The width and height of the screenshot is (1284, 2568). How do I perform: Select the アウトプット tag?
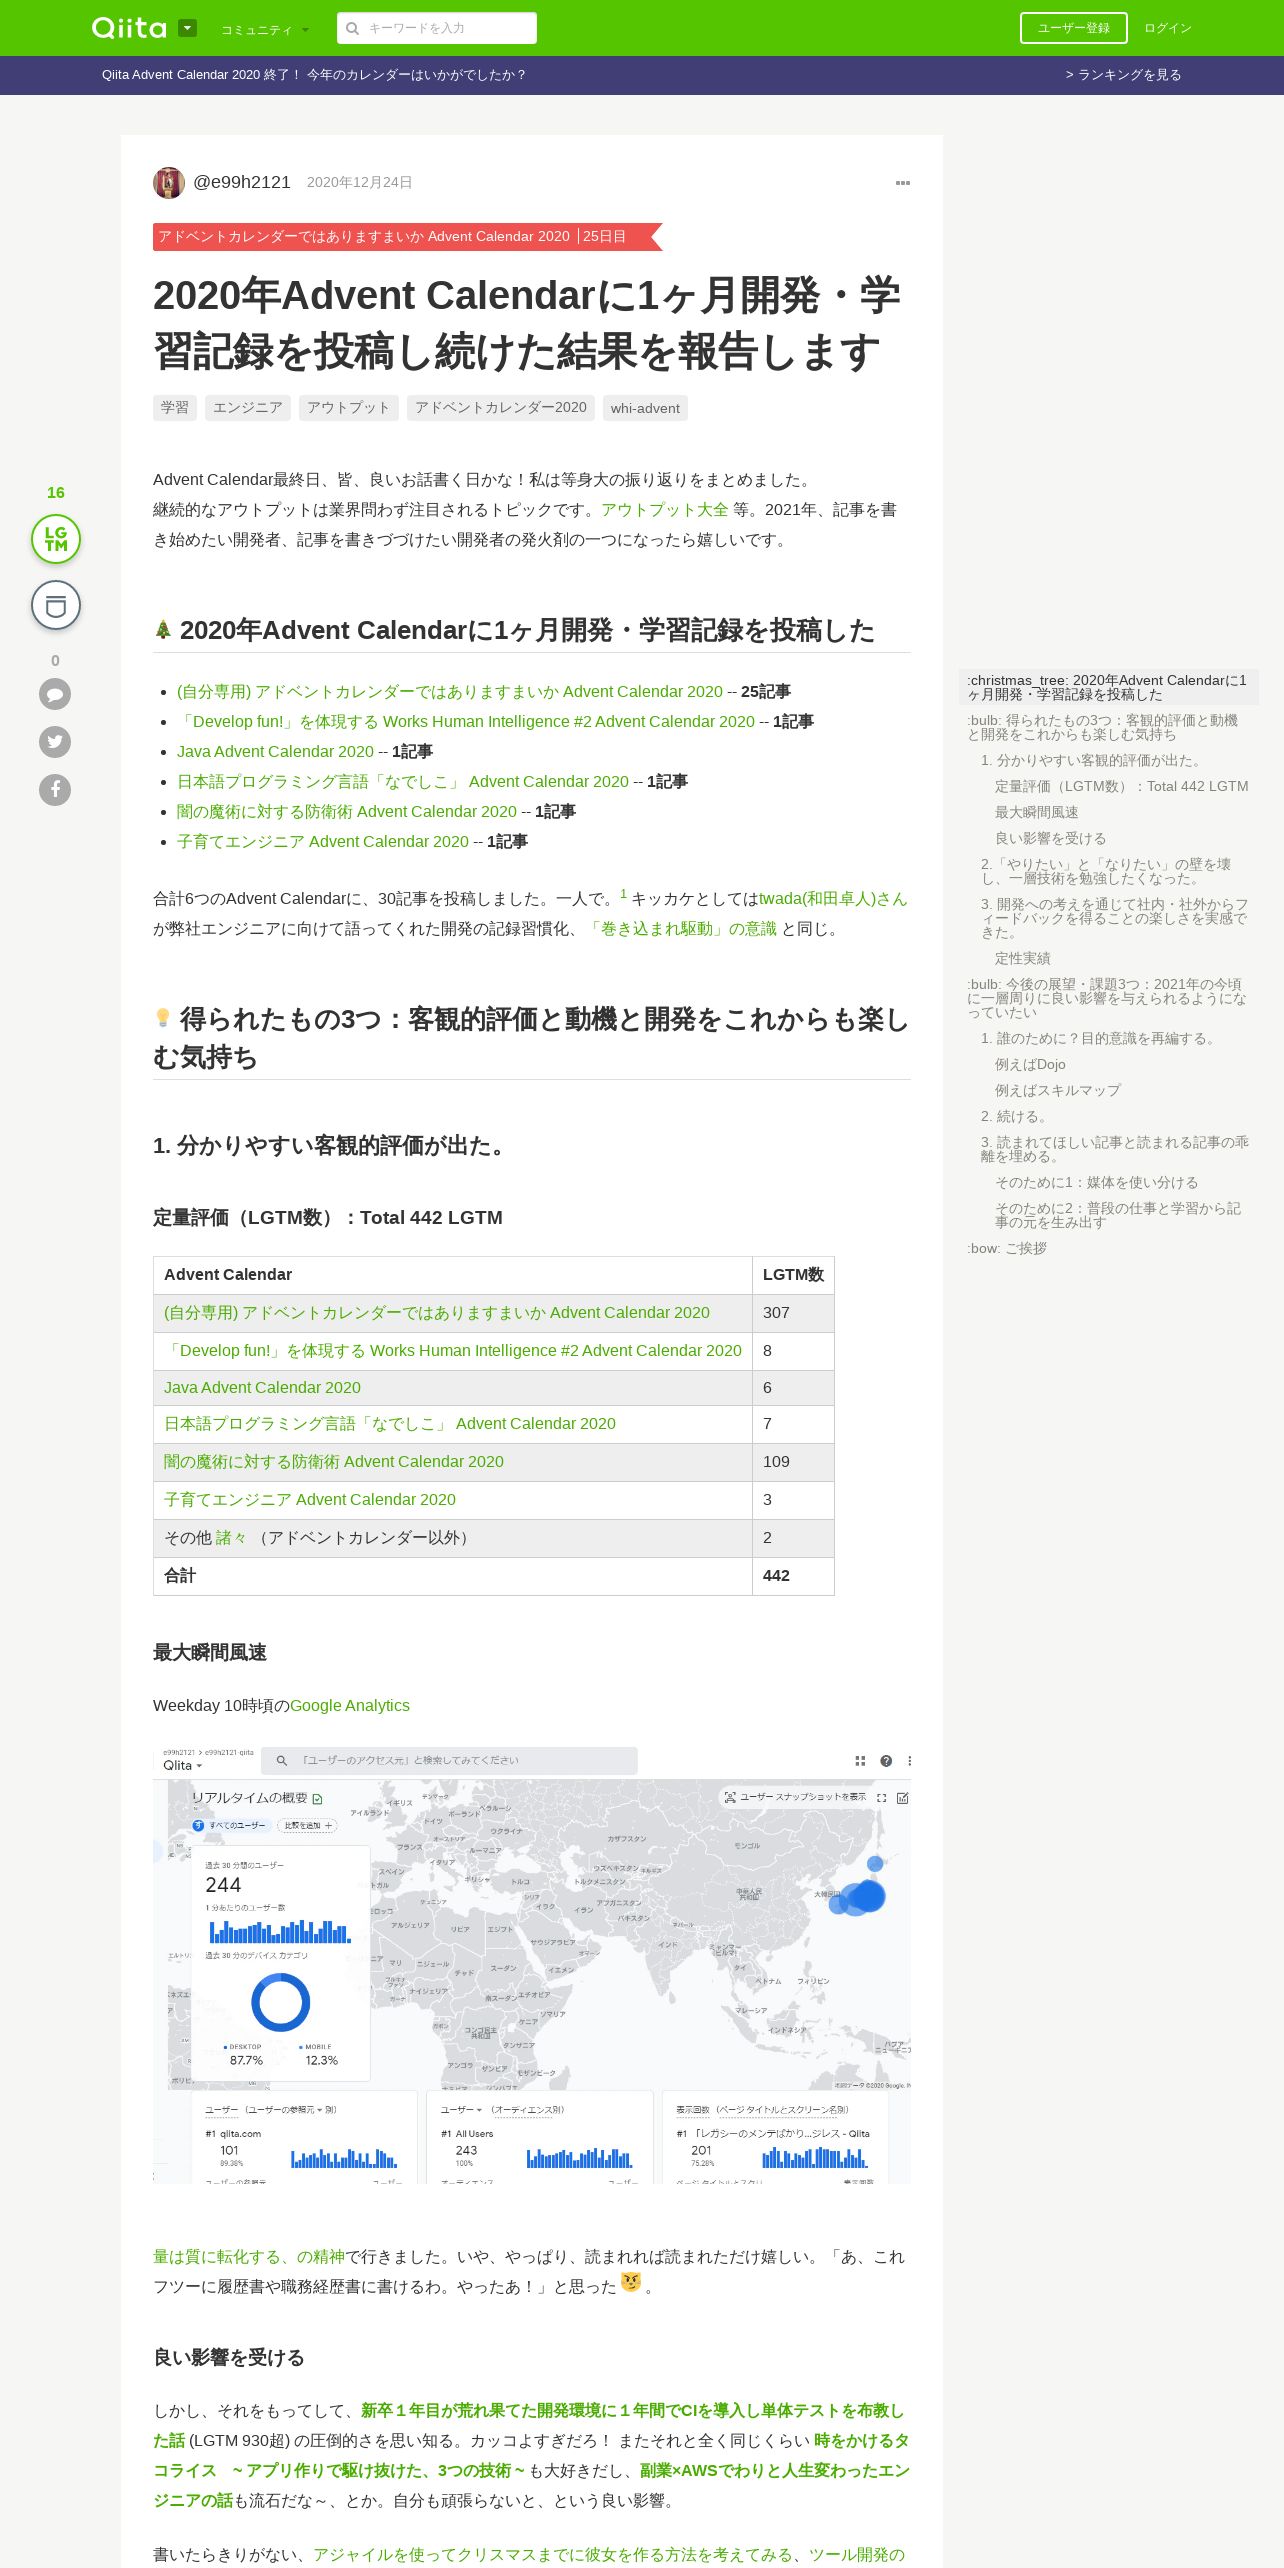[x=348, y=408]
